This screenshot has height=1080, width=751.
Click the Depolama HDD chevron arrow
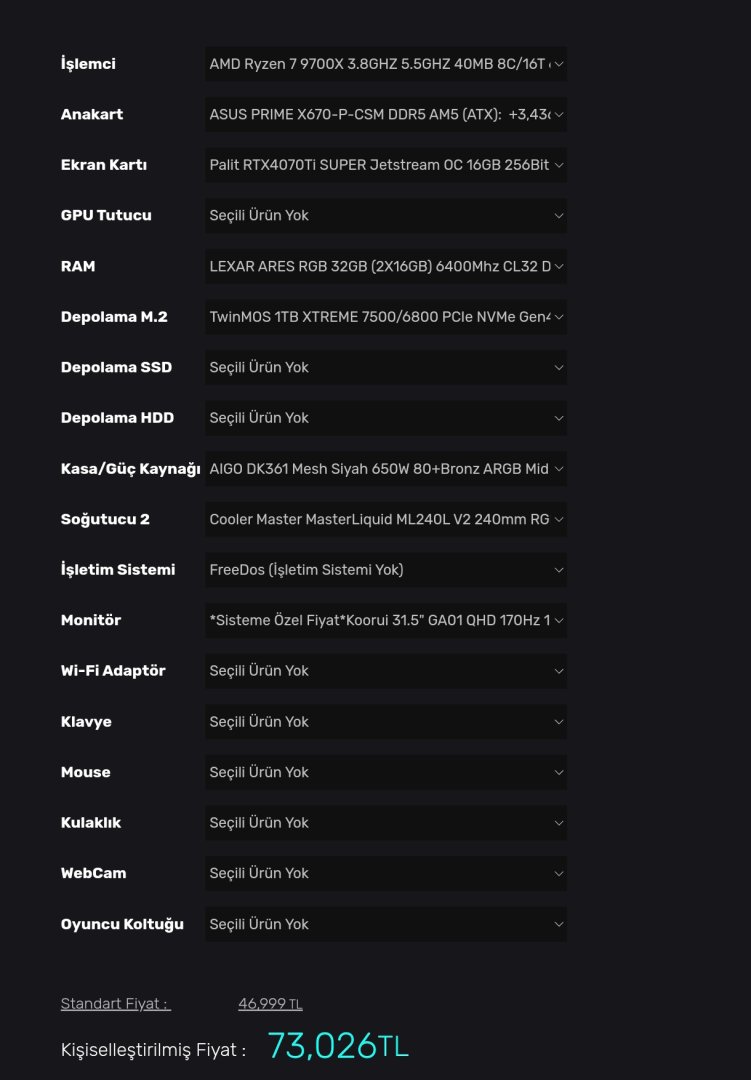point(558,418)
